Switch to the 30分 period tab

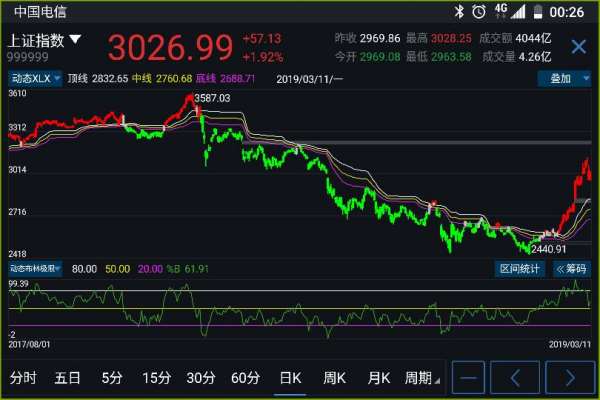click(201, 378)
